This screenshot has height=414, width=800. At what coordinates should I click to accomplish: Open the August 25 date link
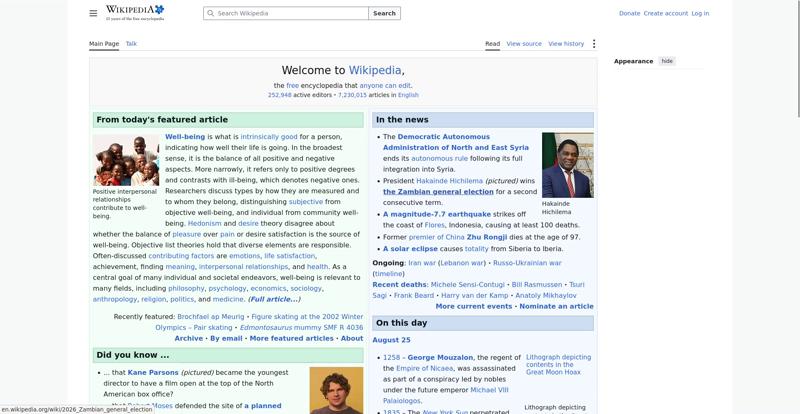coord(391,340)
